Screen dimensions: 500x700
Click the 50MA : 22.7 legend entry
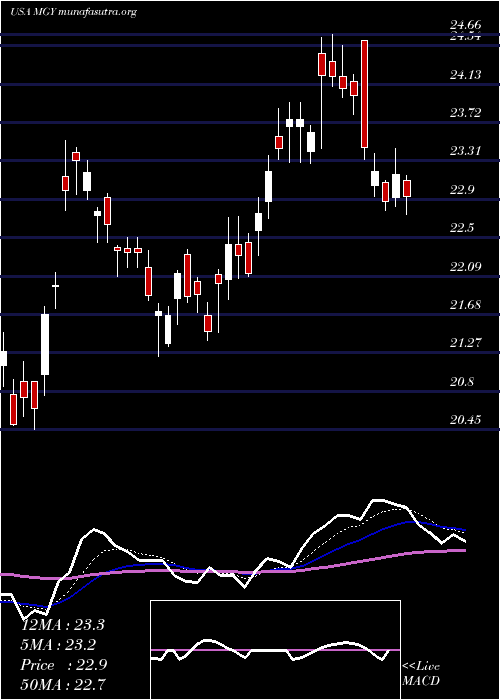(x=63, y=684)
